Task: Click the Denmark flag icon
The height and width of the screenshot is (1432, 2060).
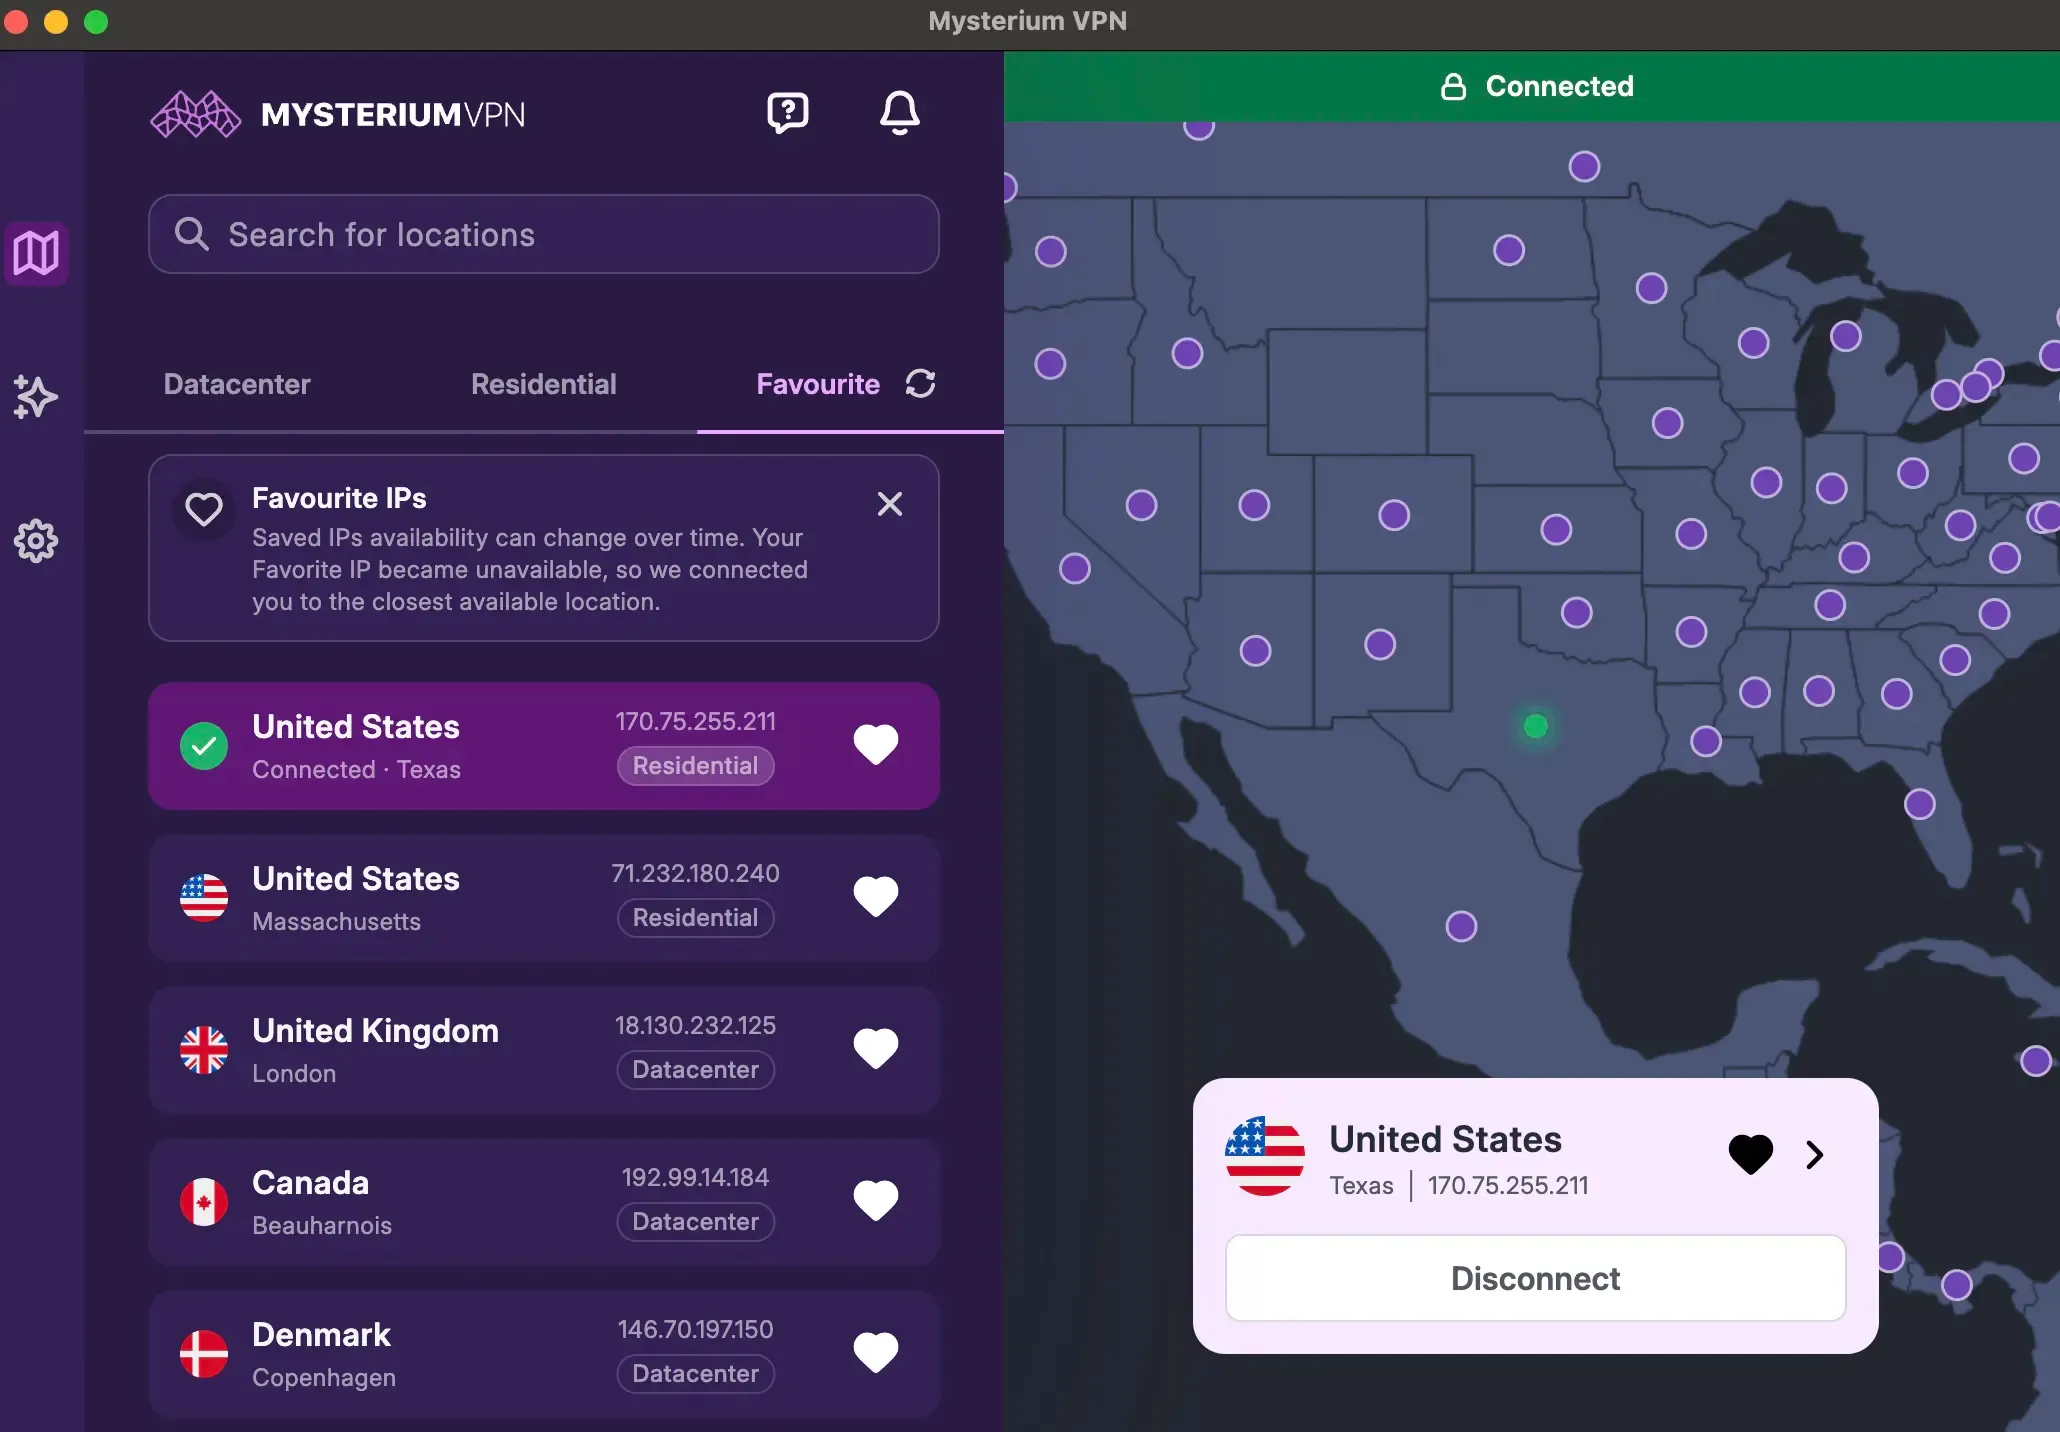Action: click(204, 1354)
